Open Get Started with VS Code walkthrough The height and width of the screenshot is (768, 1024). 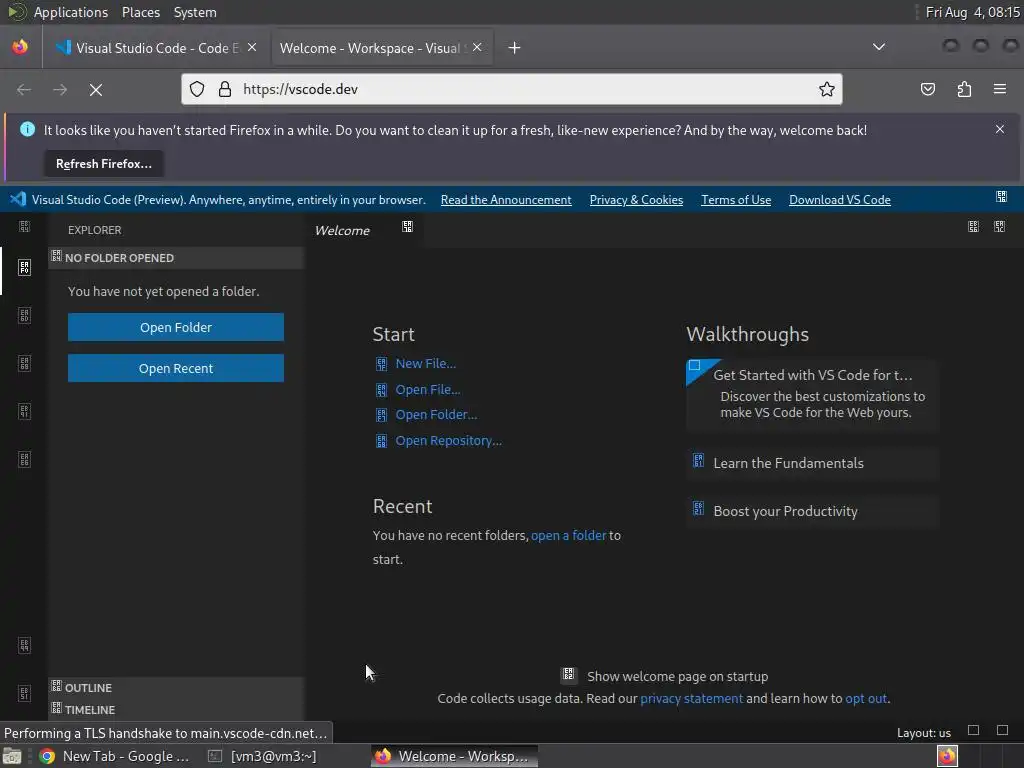coord(812,394)
